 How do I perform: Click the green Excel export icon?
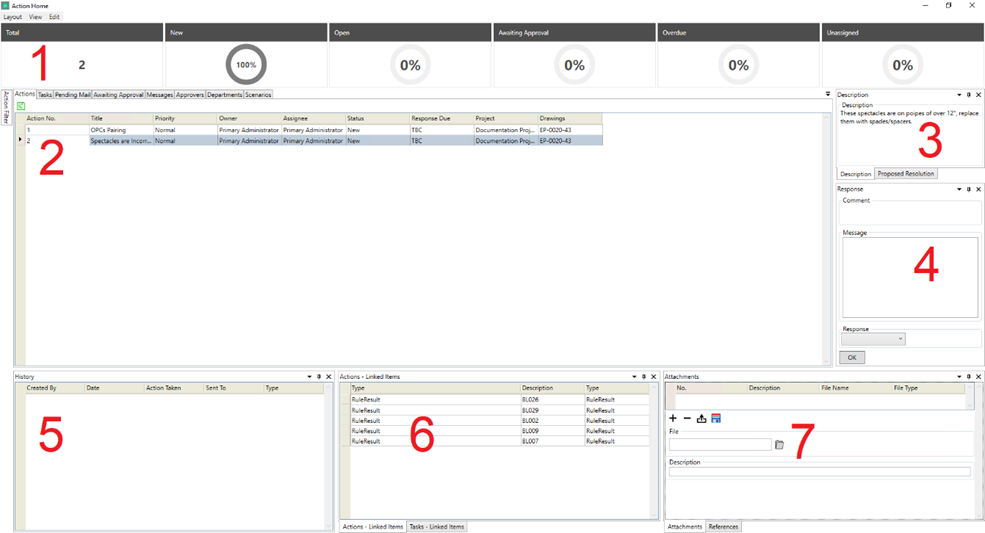[21, 106]
